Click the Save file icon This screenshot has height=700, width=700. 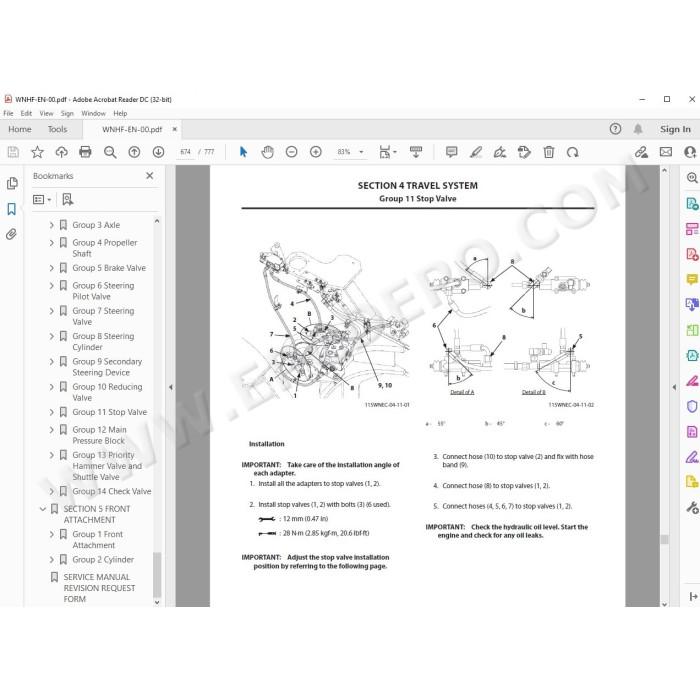(x=13, y=152)
